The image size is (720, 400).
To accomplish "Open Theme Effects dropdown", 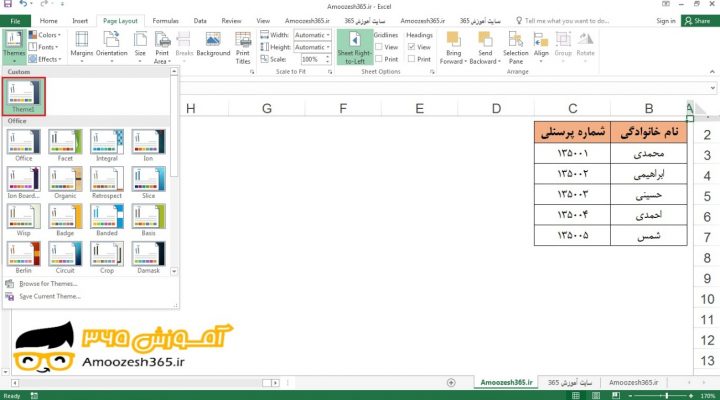I will coord(45,59).
